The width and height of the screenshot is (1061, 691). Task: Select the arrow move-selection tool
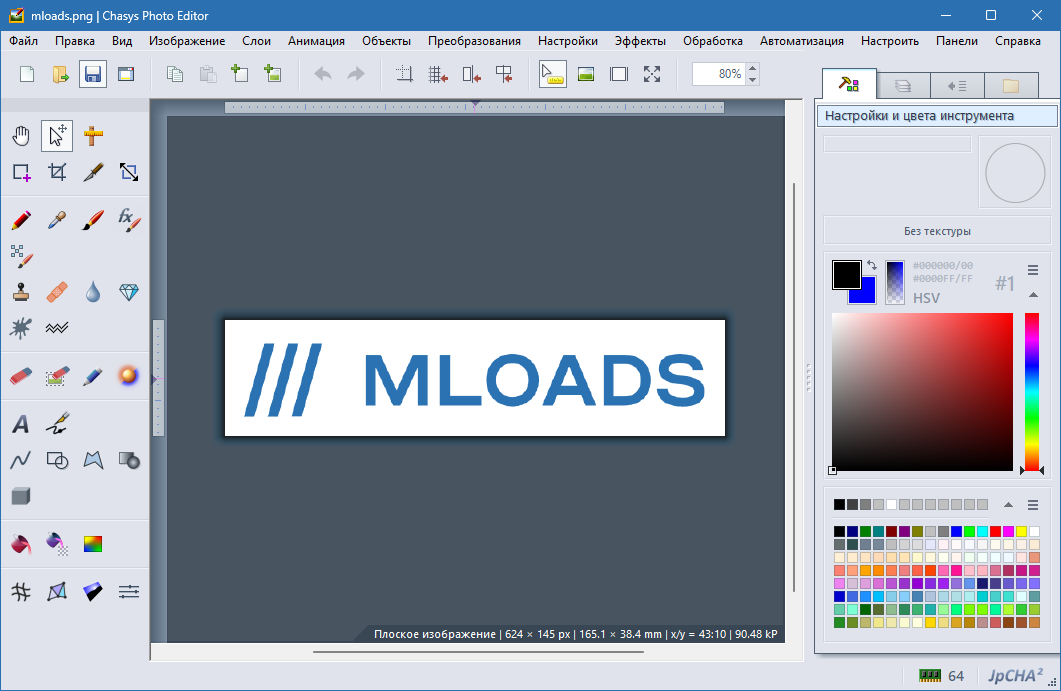[x=57, y=136]
